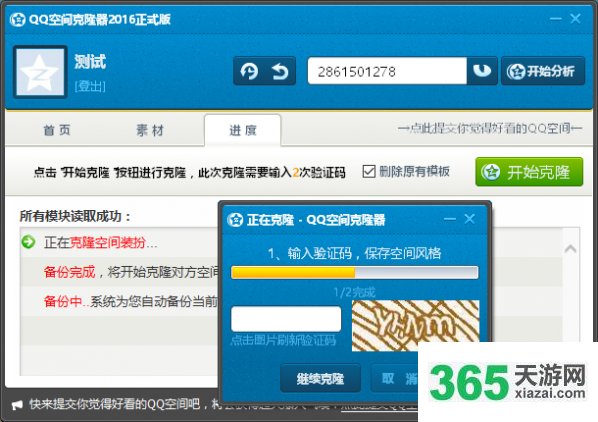The image size is (598, 422).
Task: Minimize the 正在克隆 dialog
Action: click(x=450, y=219)
